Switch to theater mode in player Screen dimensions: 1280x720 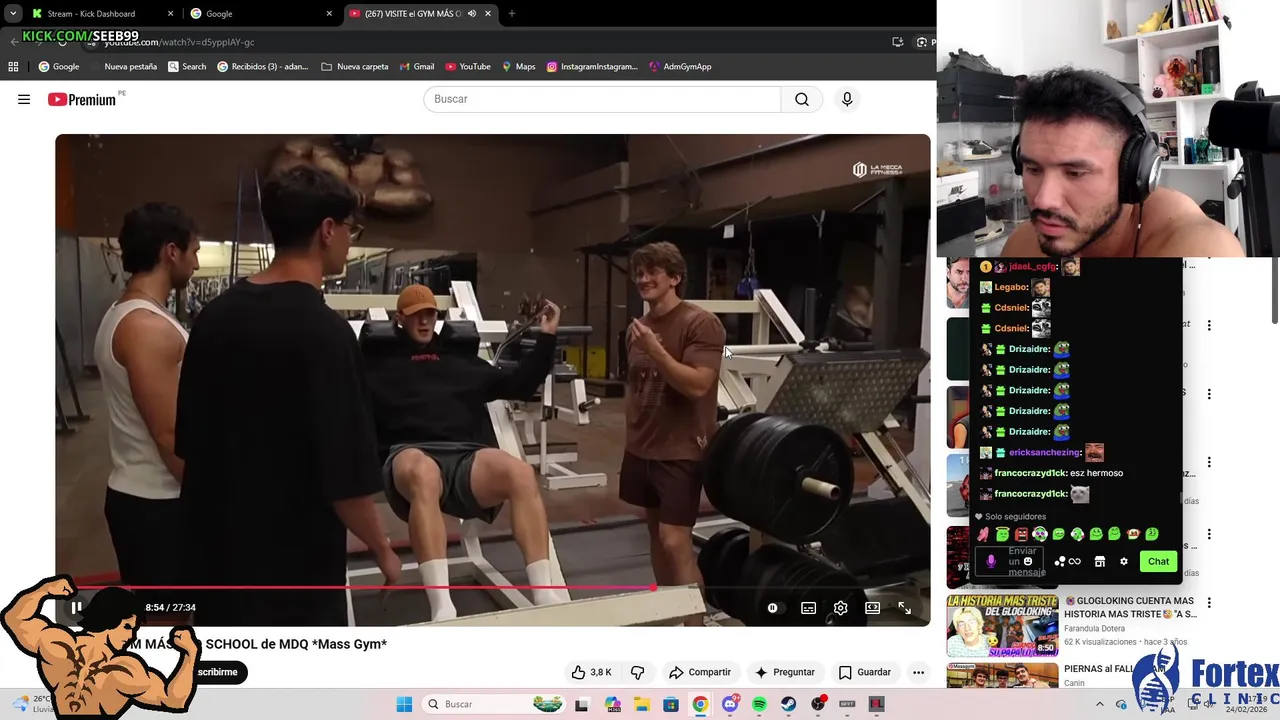[872, 608]
